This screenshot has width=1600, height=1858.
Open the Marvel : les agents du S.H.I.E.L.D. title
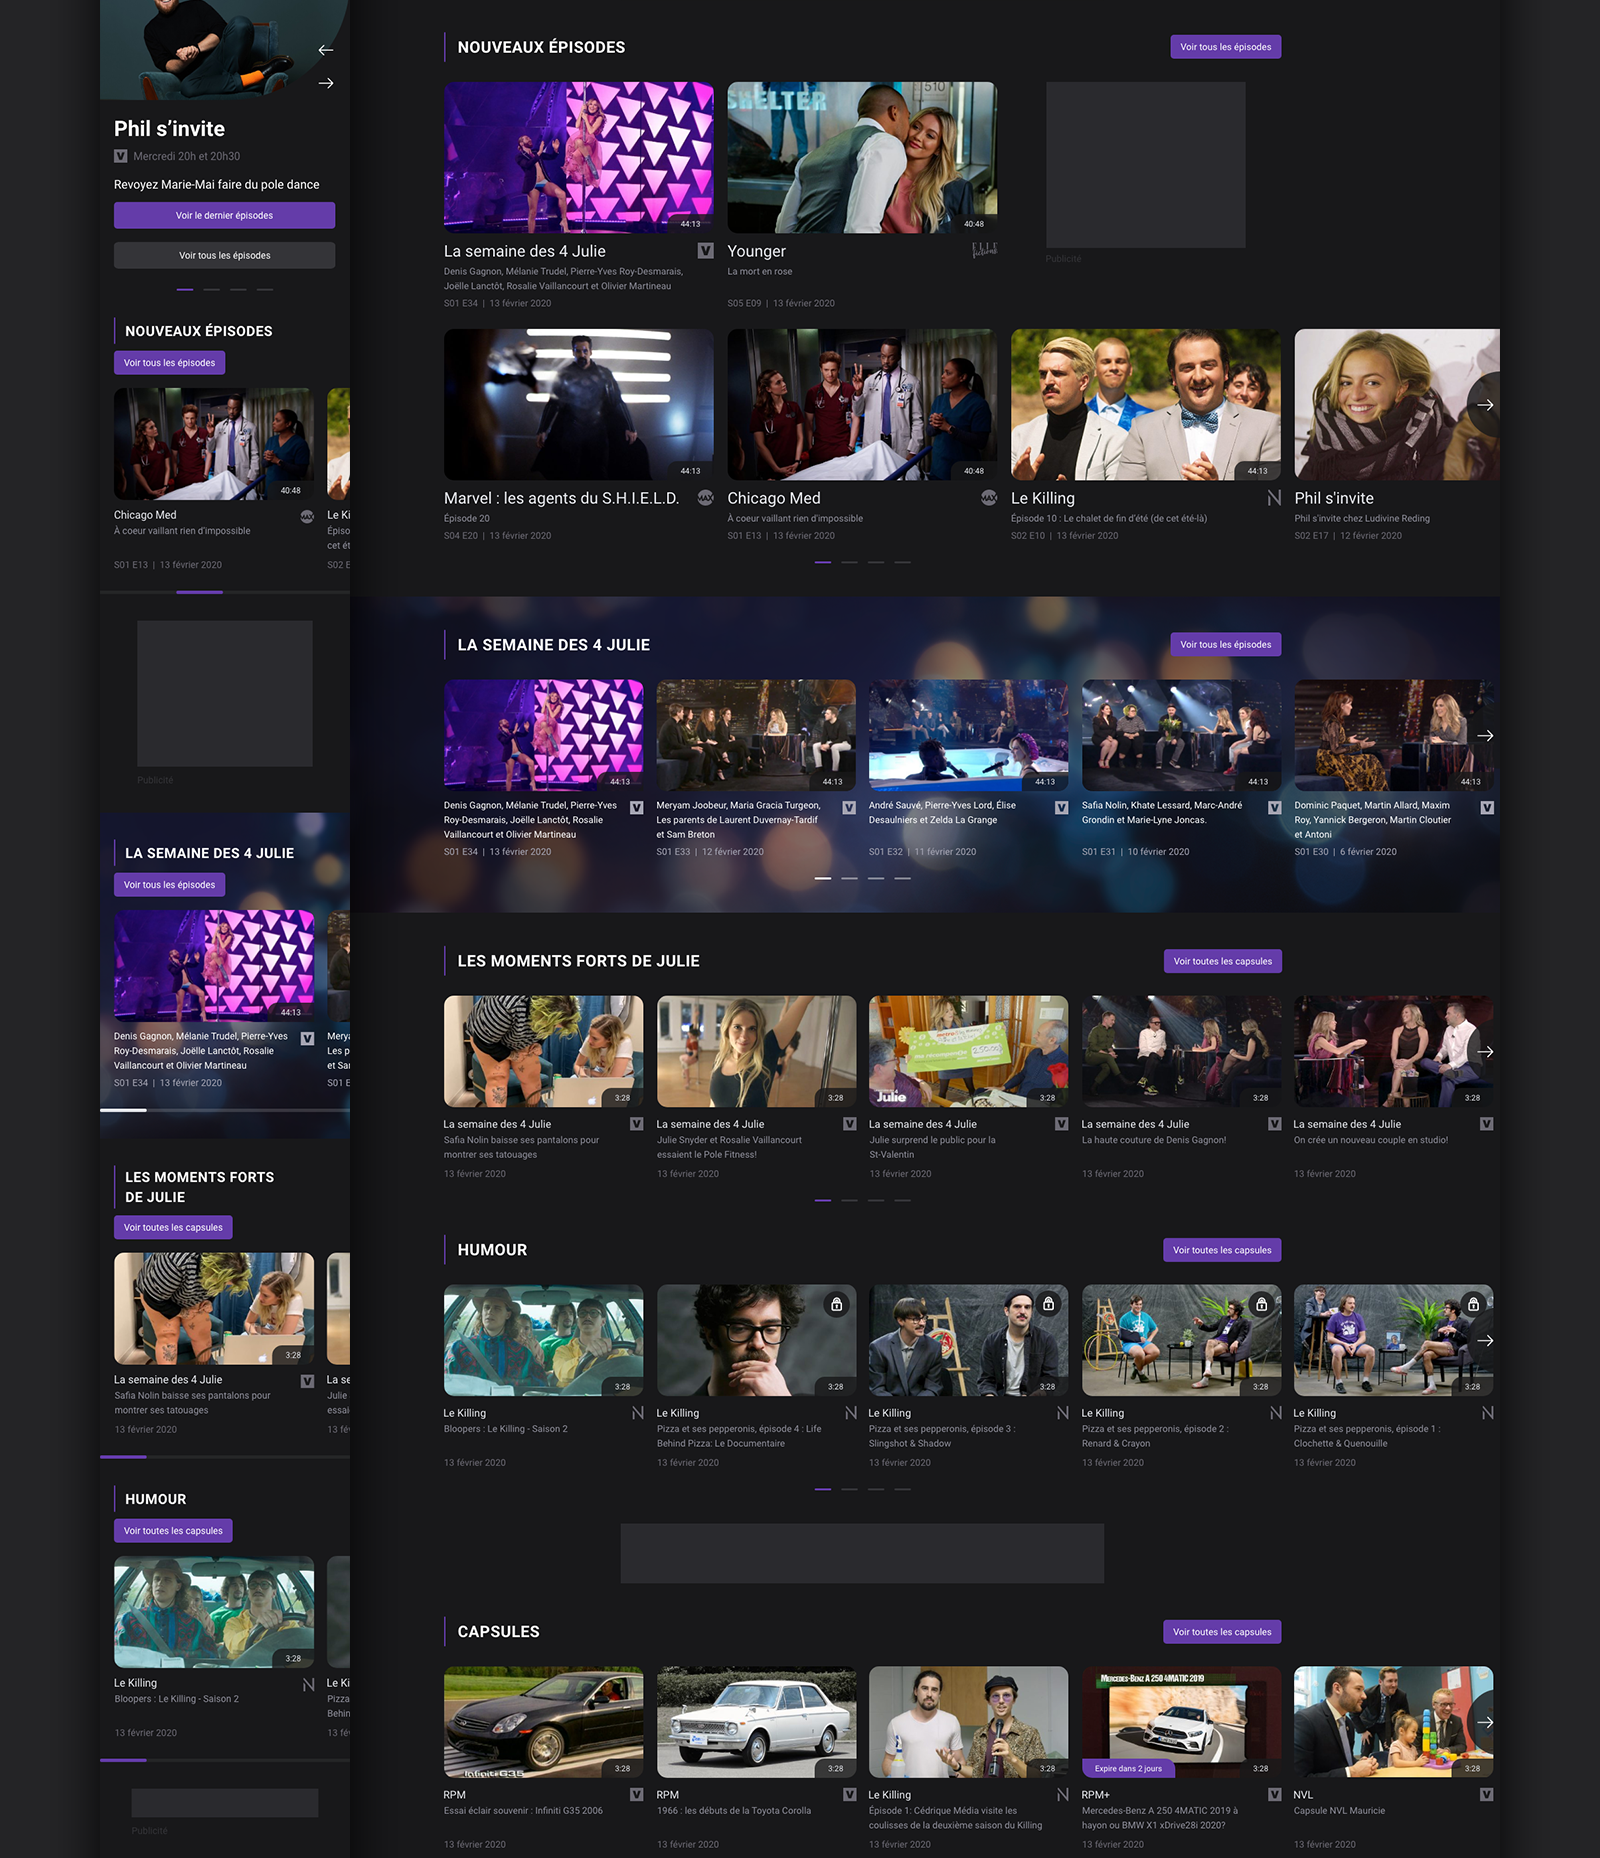(x=561, y=498)
